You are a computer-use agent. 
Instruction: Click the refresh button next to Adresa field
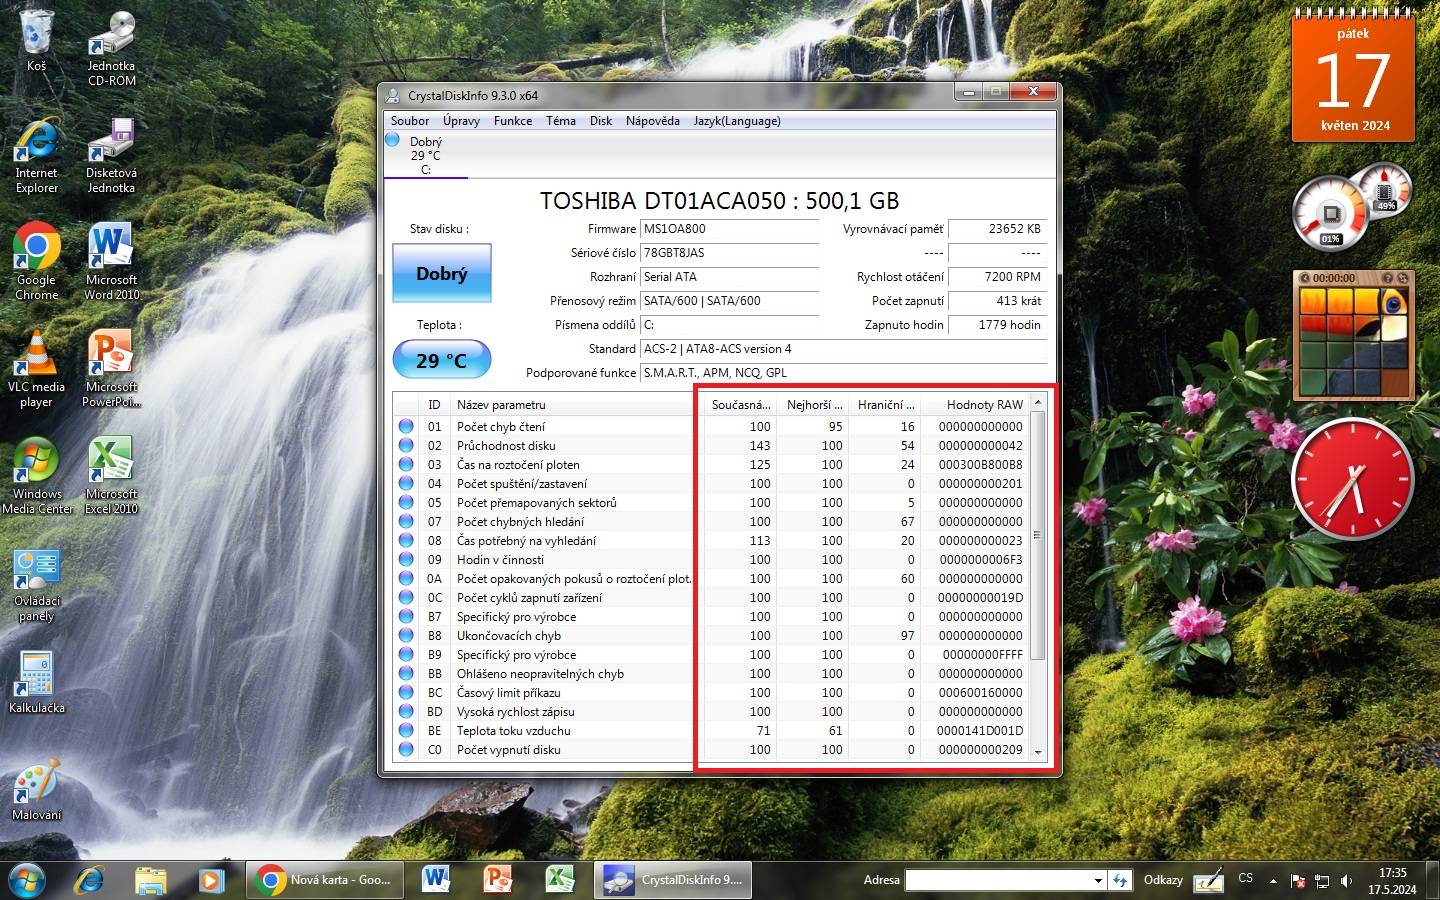[1120, 880]
